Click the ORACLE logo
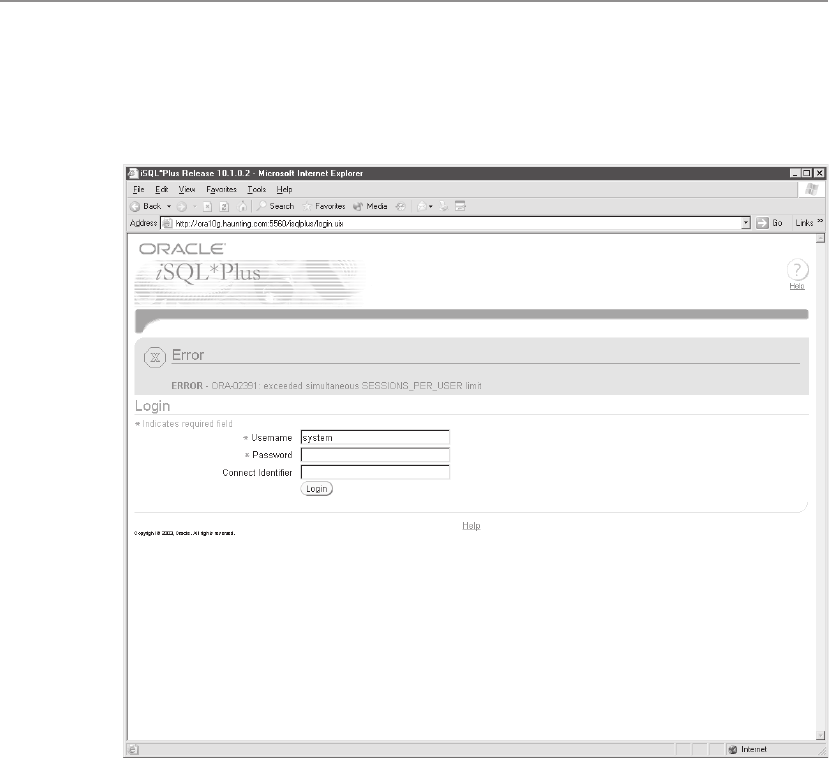 [x=182, y=249]
